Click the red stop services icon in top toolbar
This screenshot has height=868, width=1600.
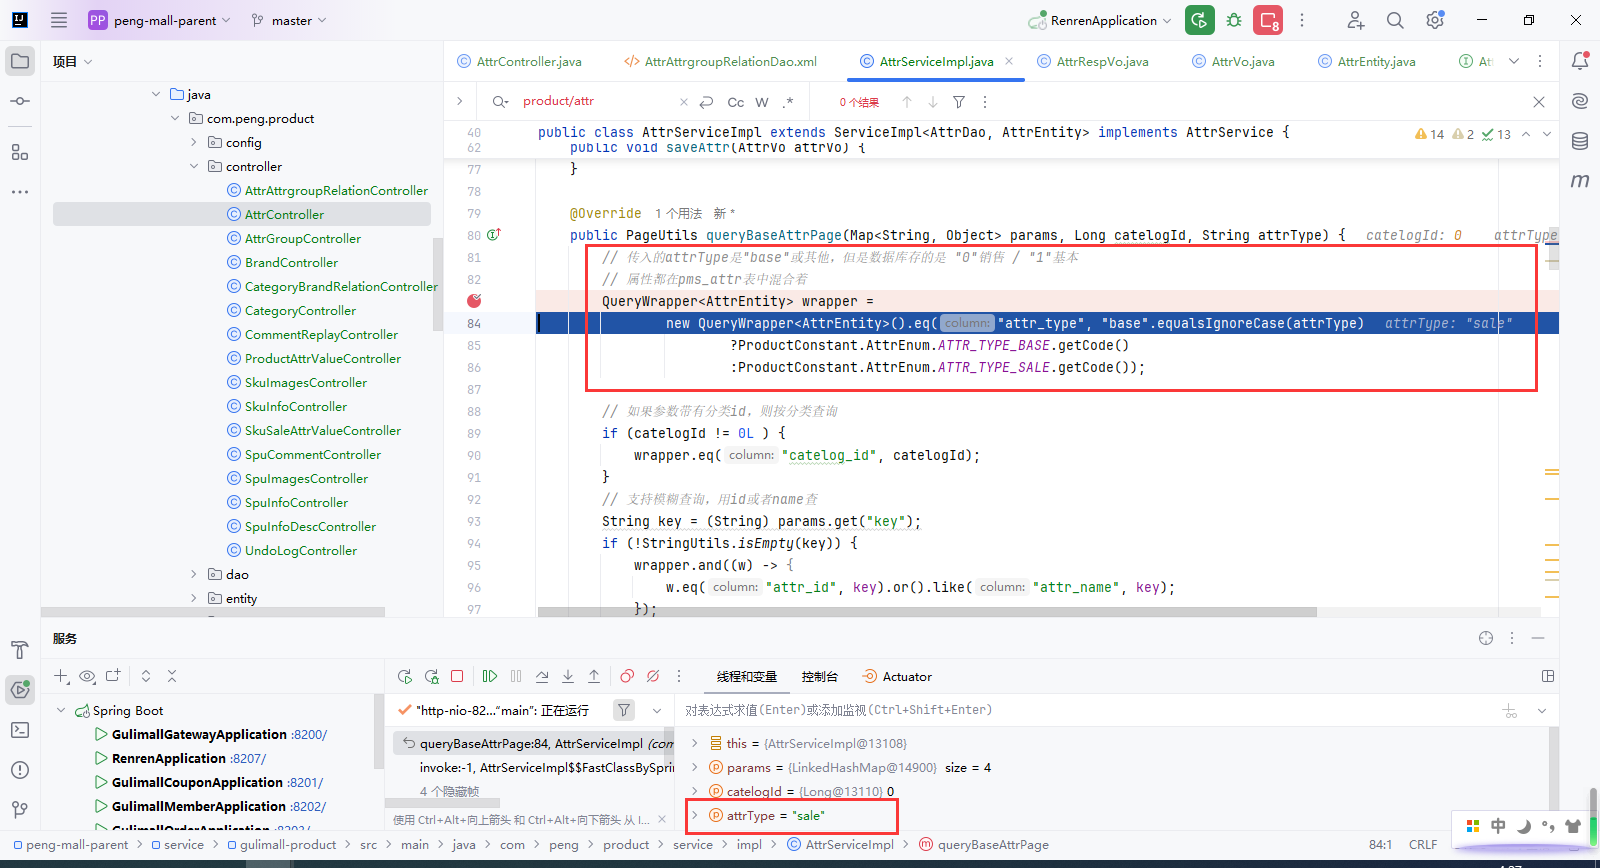pos(1268,20)
